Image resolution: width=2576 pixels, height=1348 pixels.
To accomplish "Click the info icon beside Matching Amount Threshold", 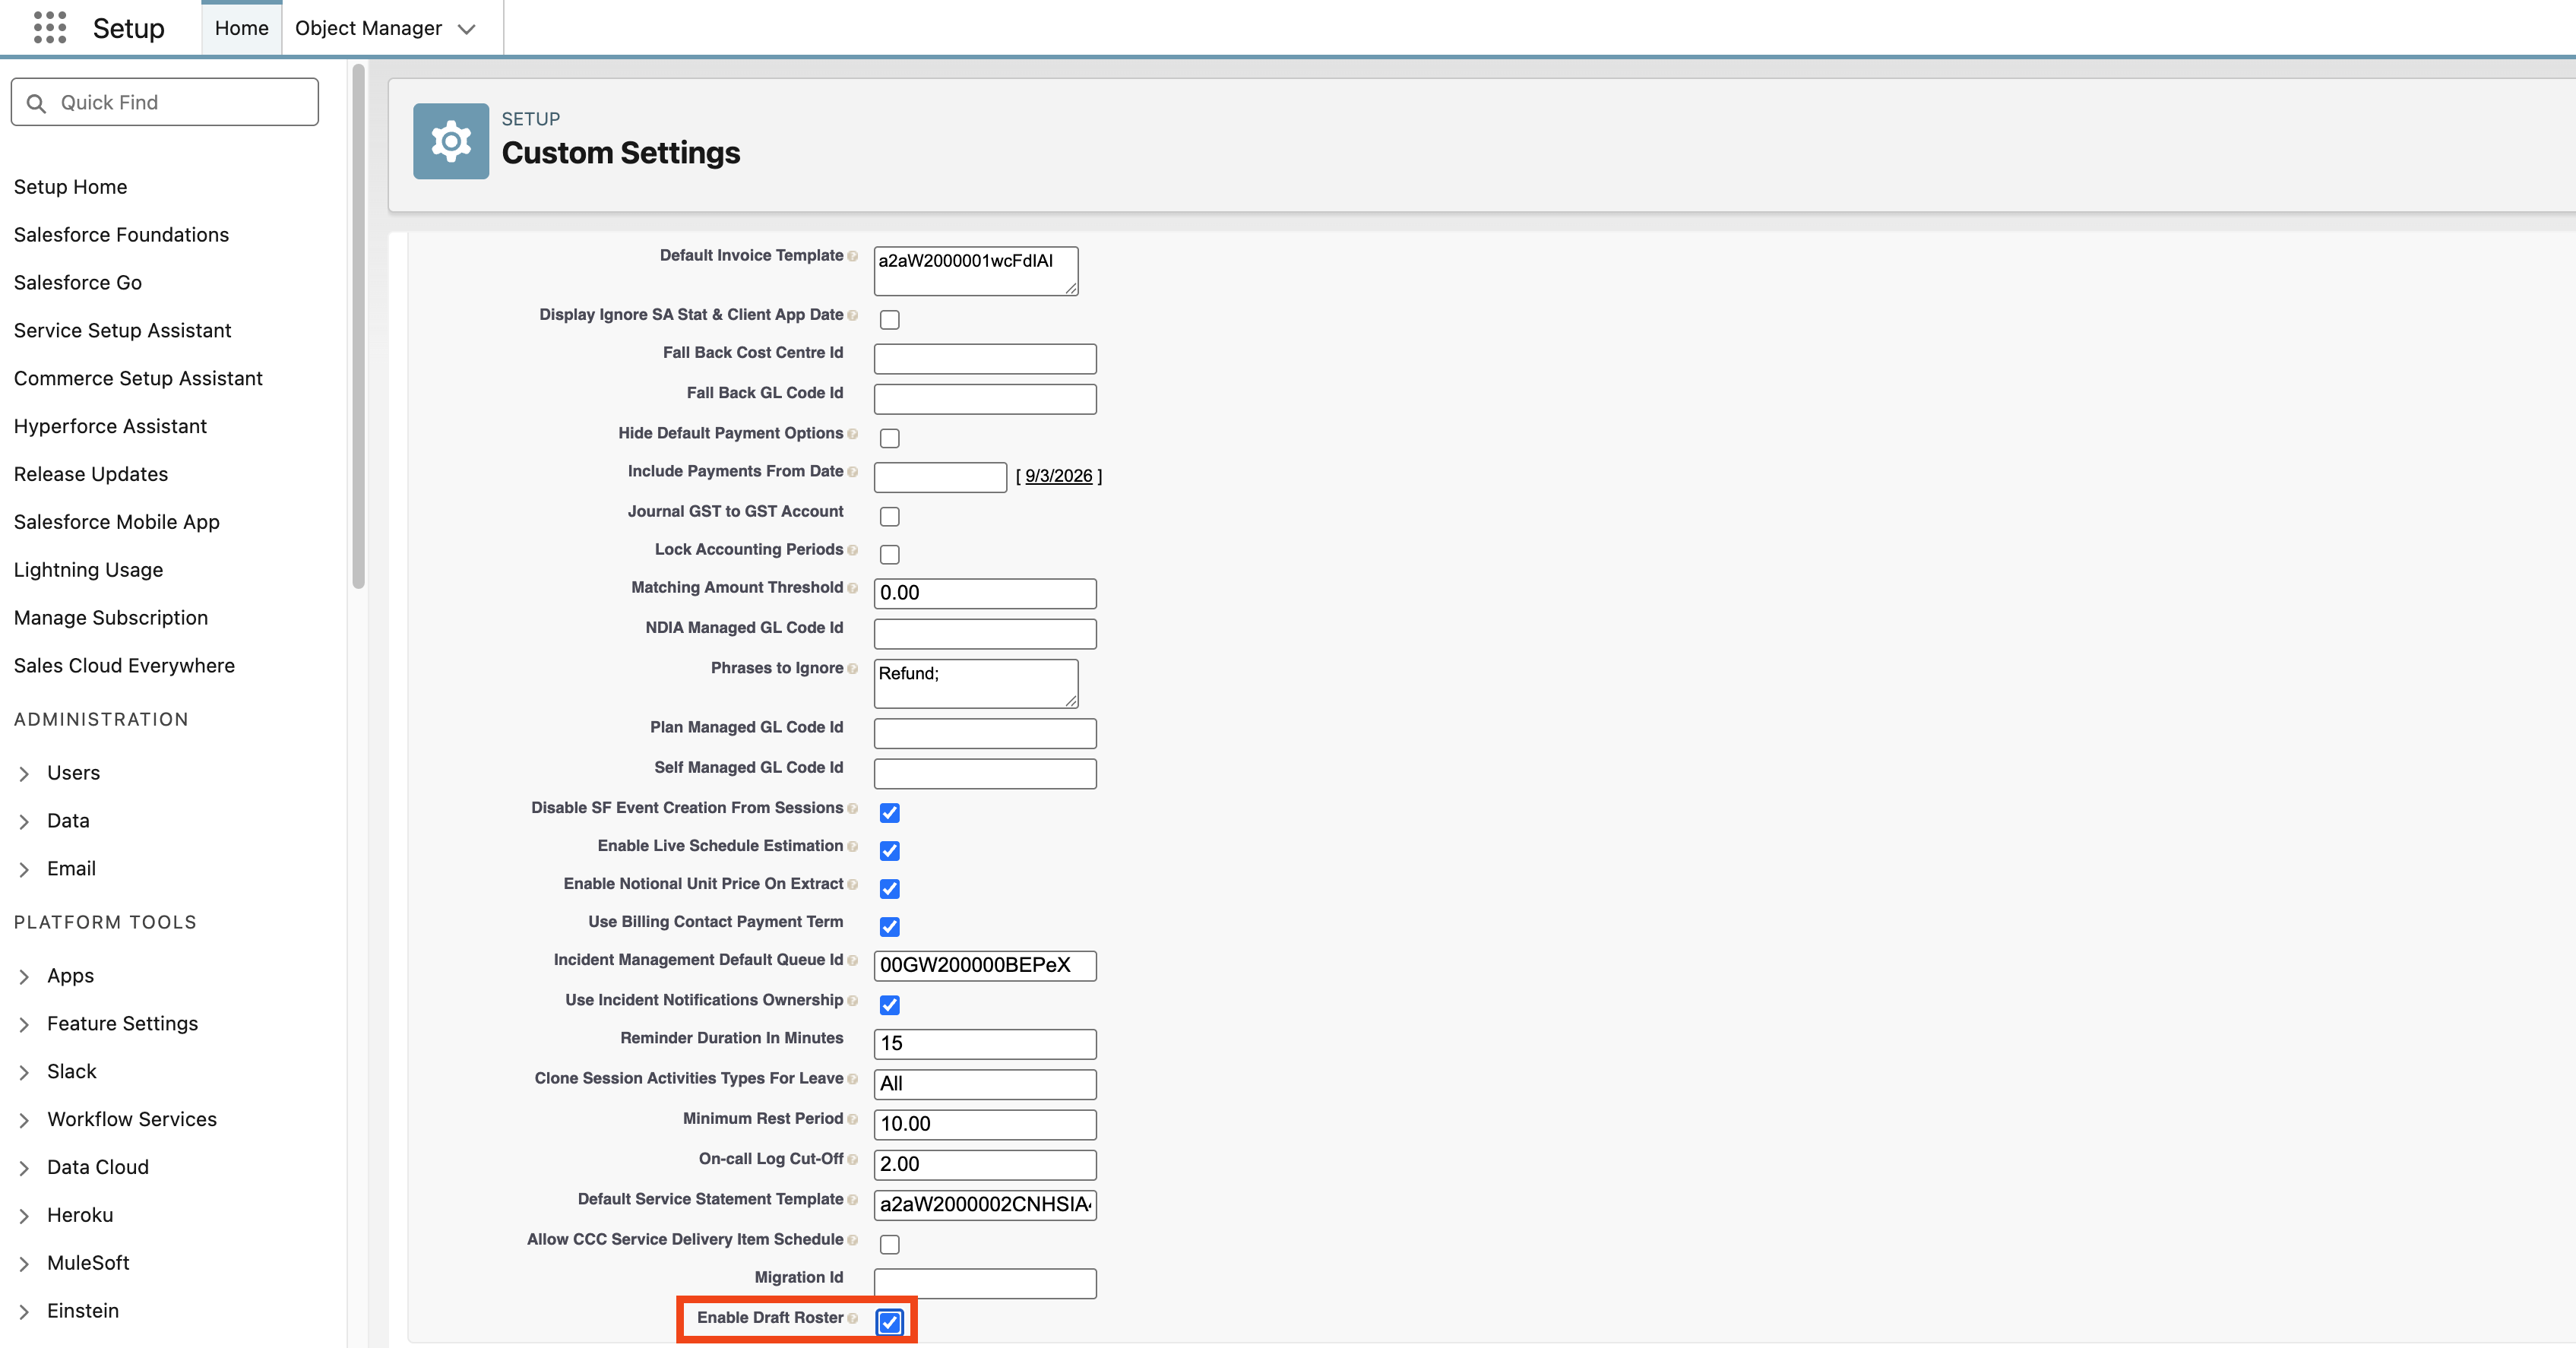I will coord(852,589).
